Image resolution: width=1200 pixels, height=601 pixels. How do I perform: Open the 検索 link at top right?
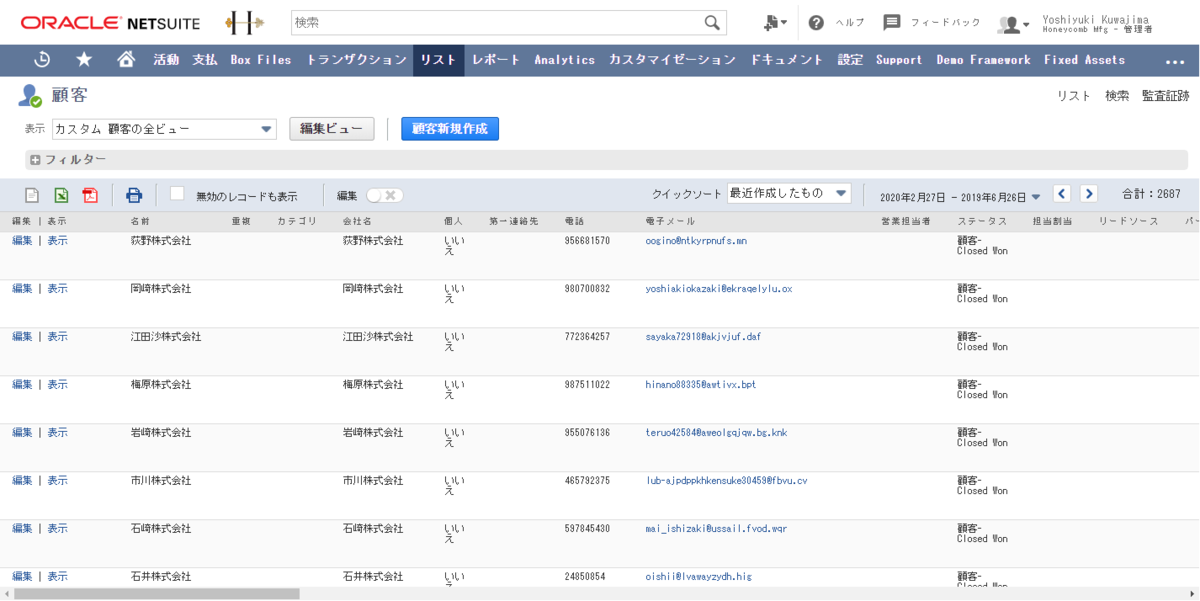pos(1117,96)
